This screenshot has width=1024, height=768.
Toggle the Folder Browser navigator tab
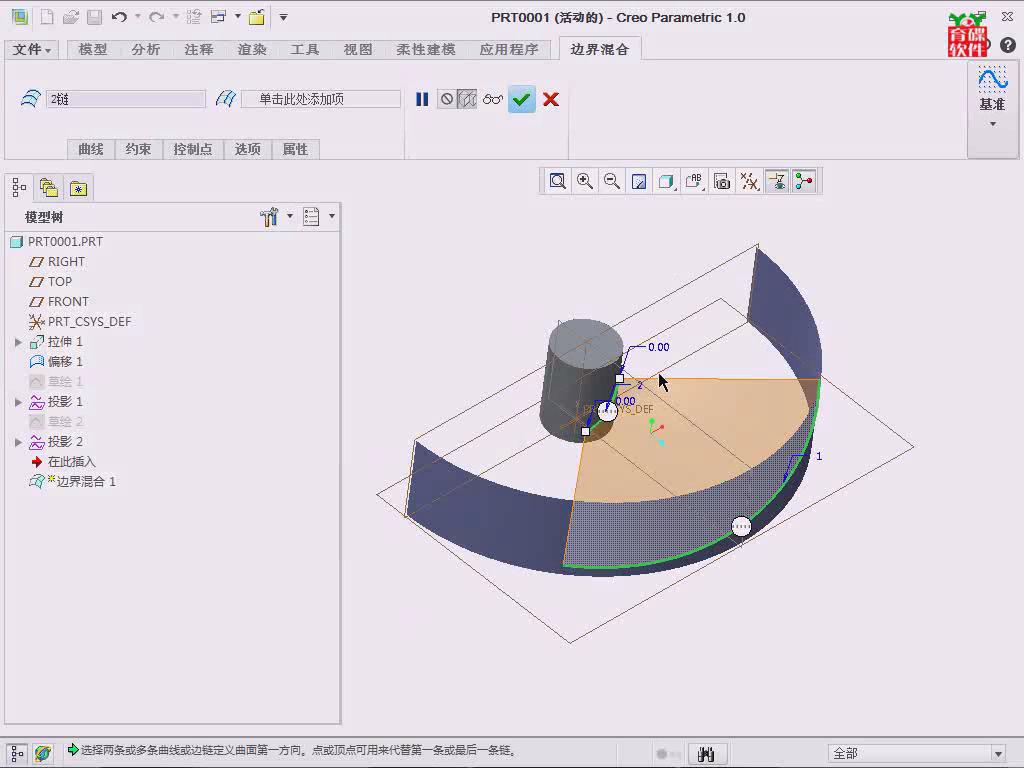tap(48, 188)
